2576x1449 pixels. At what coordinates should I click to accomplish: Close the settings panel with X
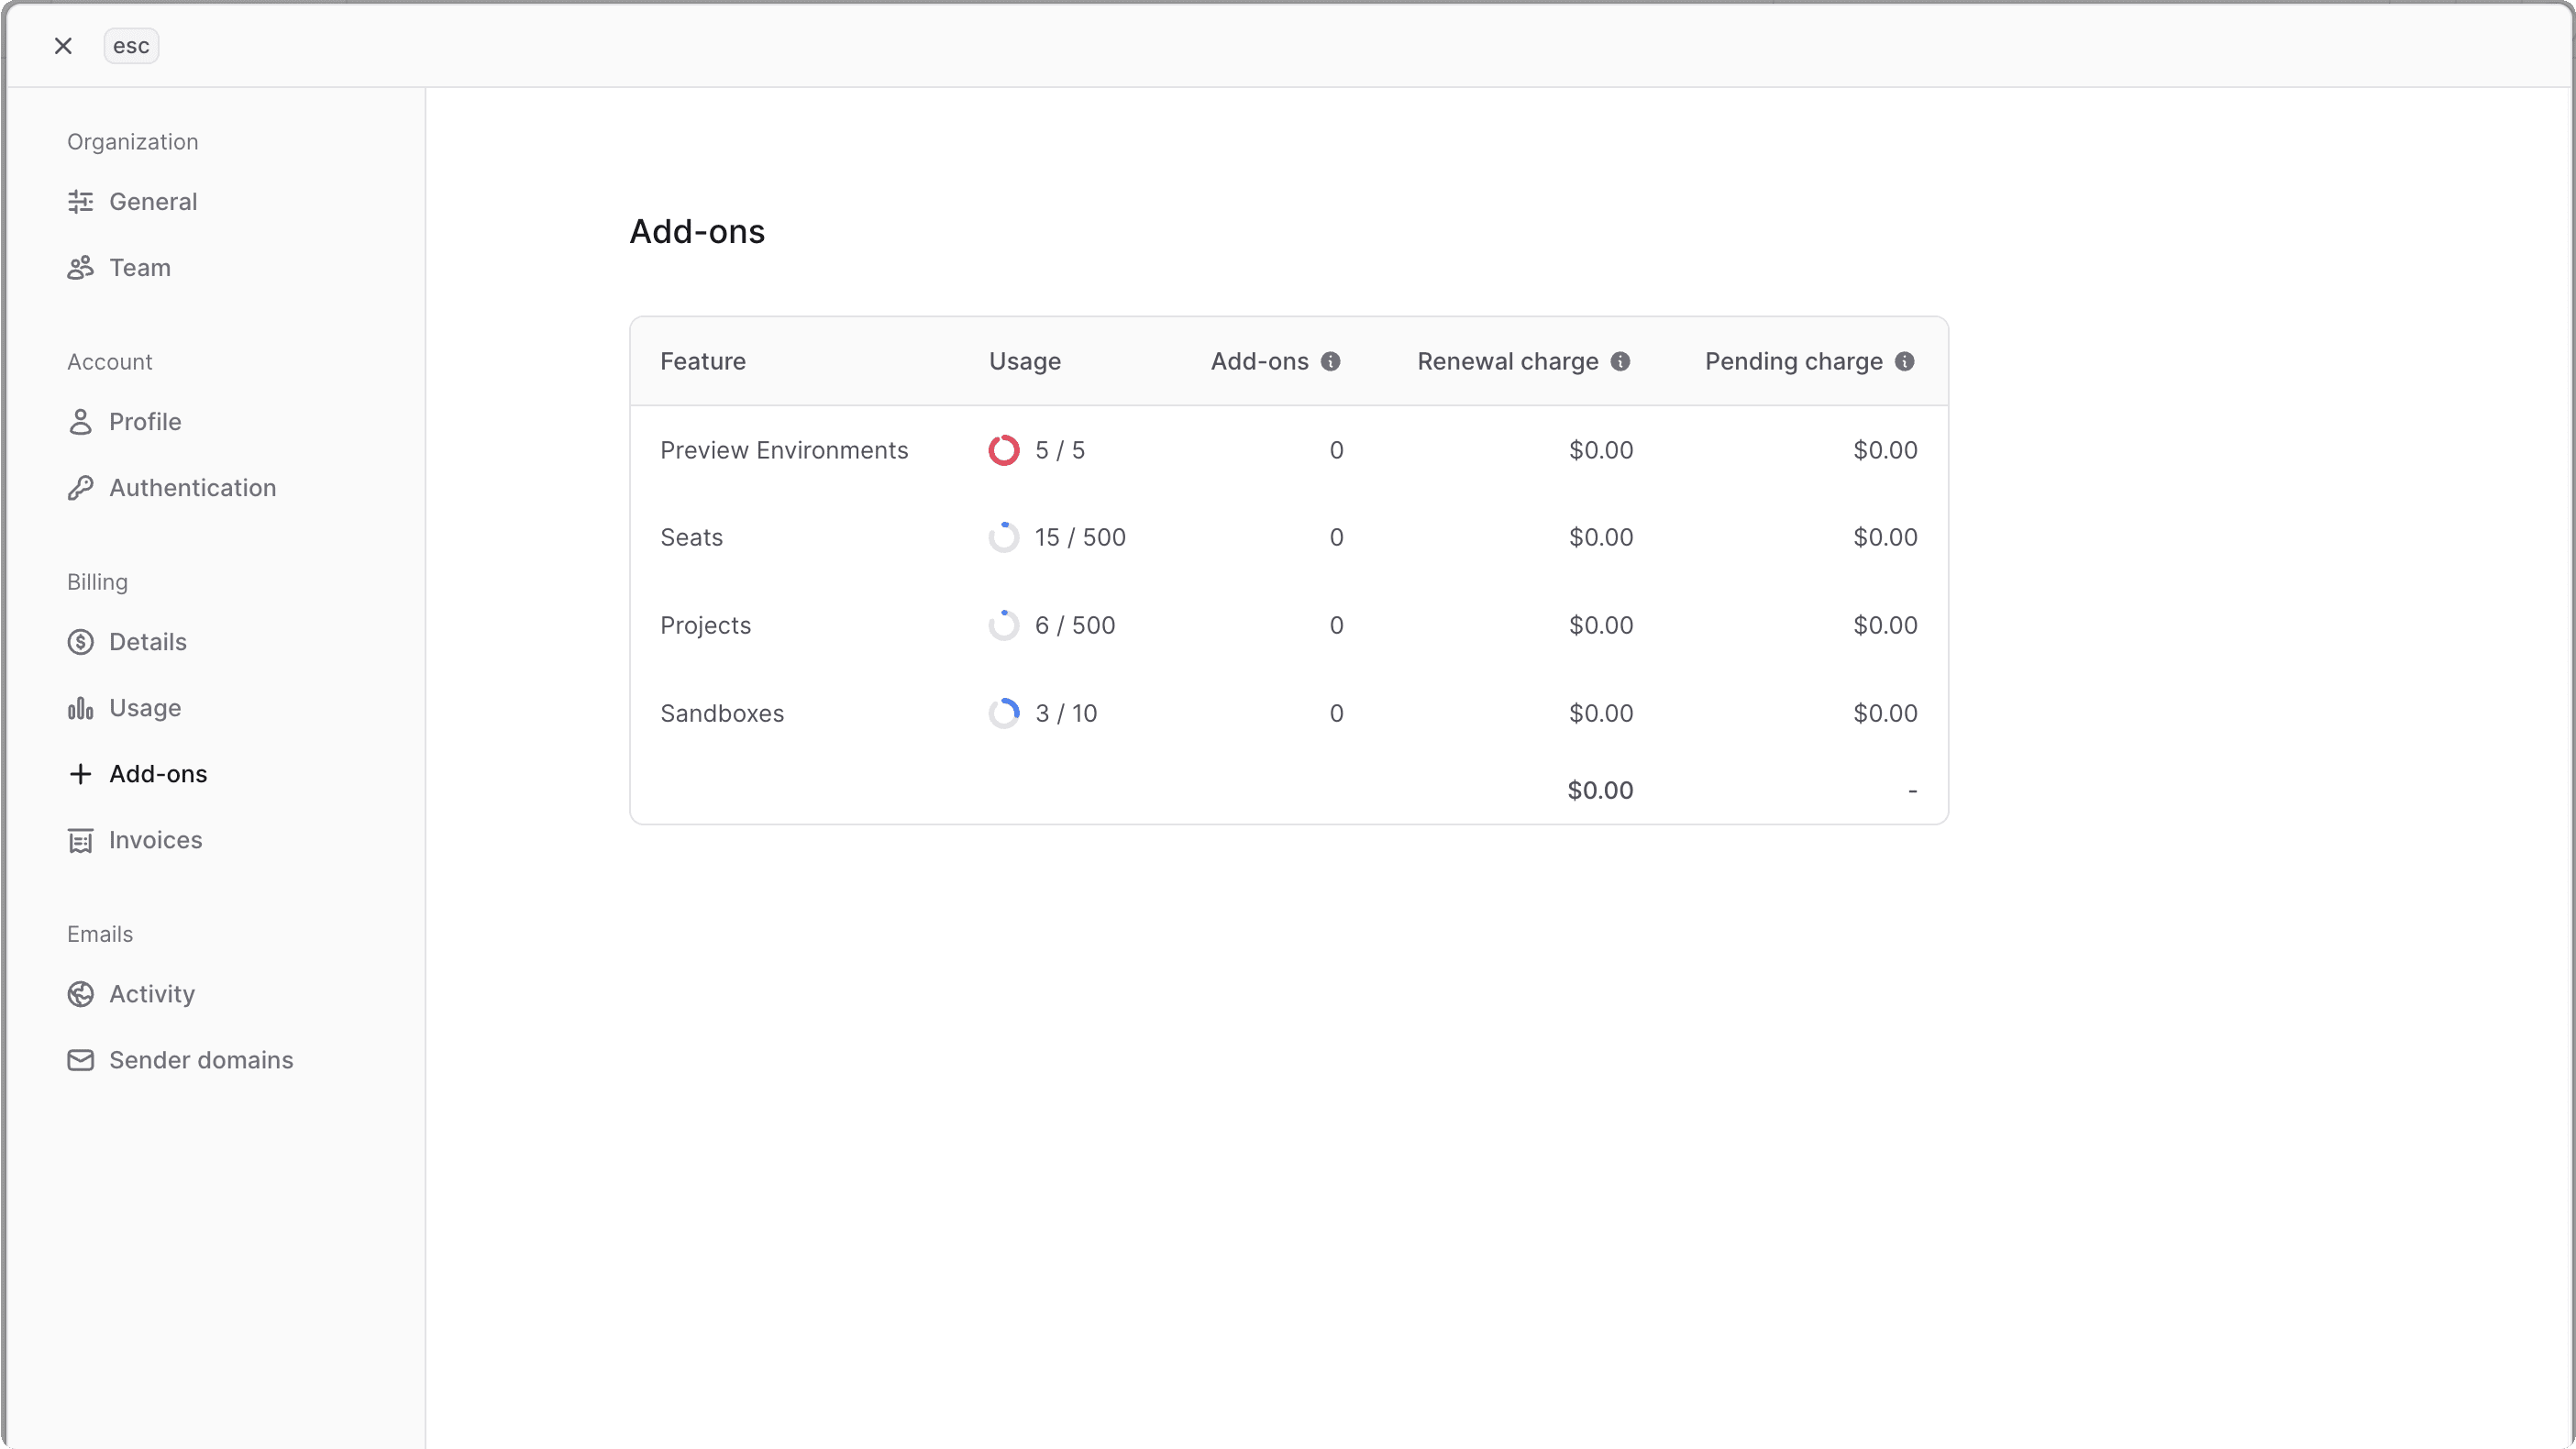63,45
